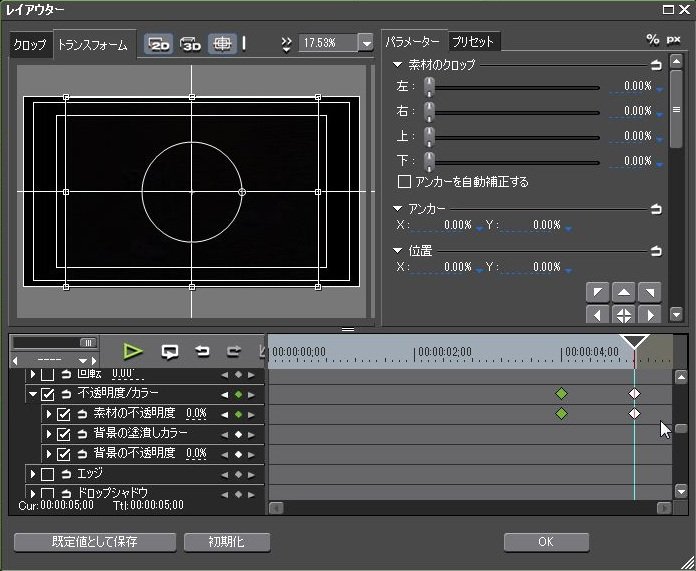Open the preview zoom percentage dropdown

click(x=366, y=43)
